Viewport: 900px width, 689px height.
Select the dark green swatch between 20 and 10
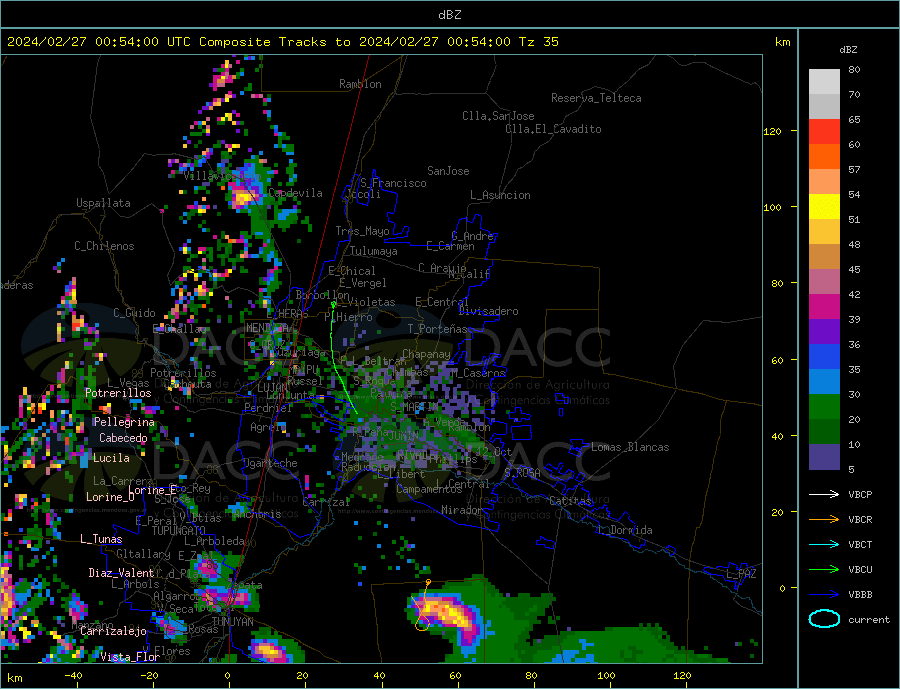[824, 432]
